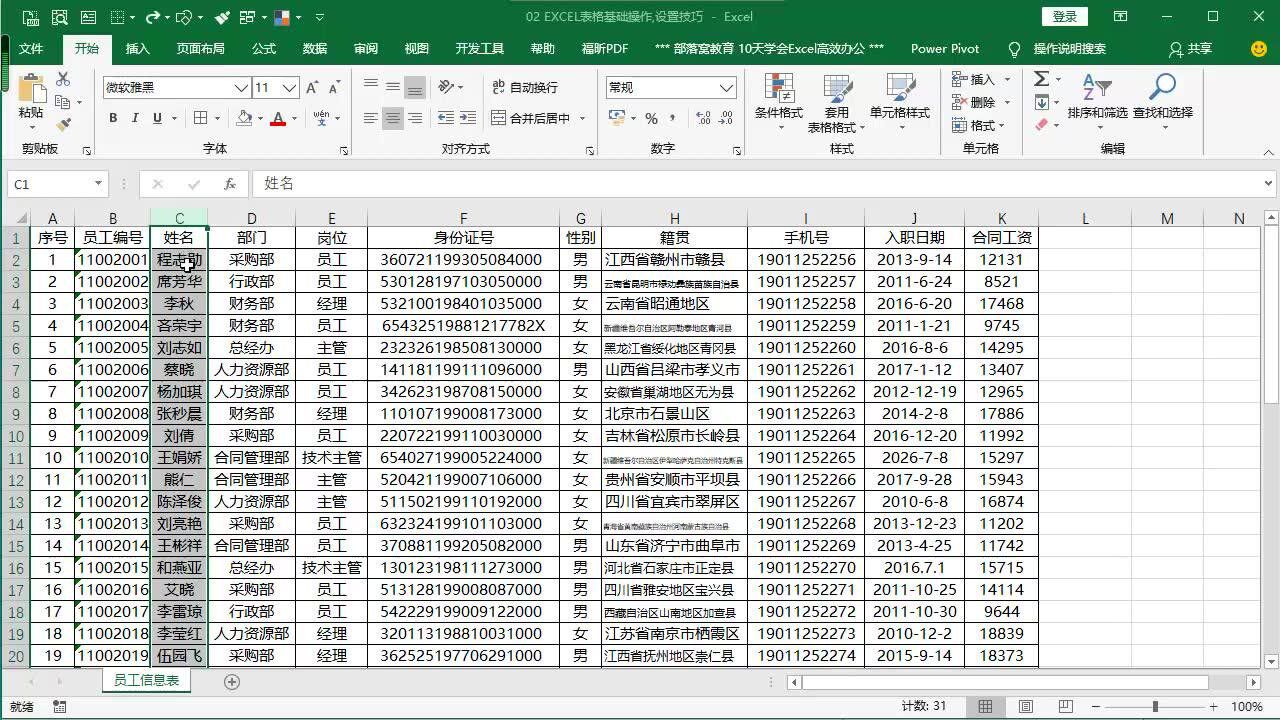
Task: Click the AutoSum sigma icon
Action: pyautogui.click(x=1041, y=79)
